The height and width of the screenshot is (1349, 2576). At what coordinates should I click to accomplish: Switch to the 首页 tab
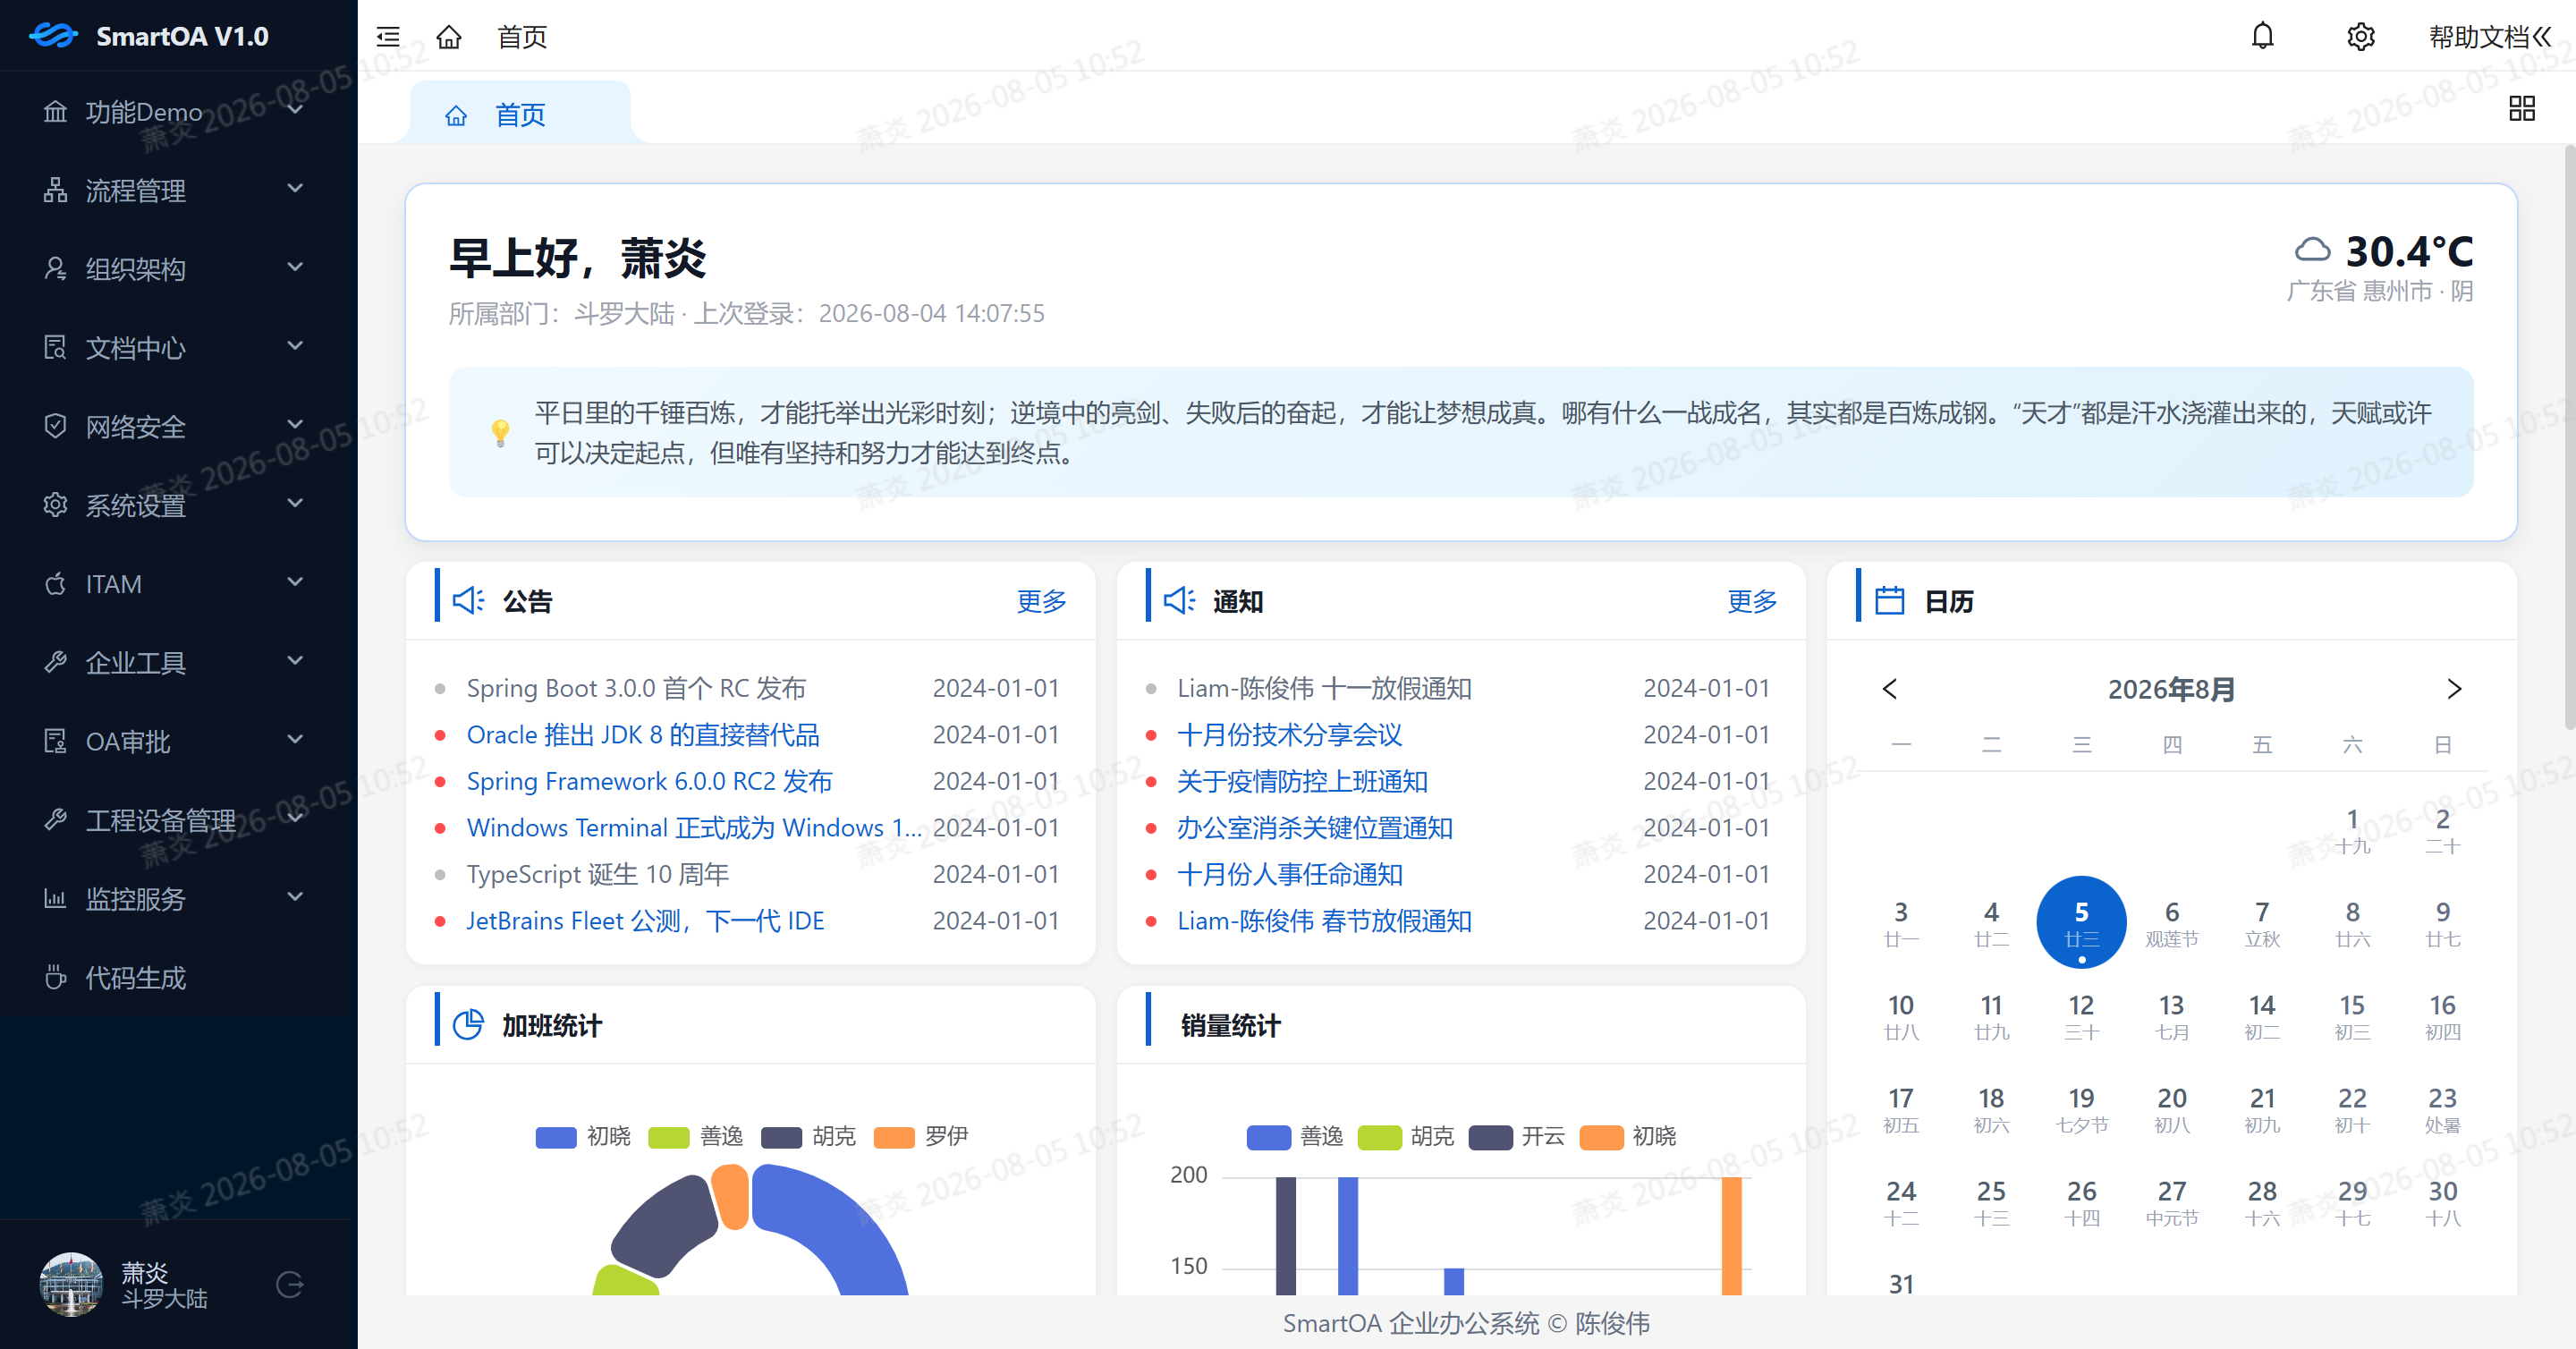coord(520,114)
